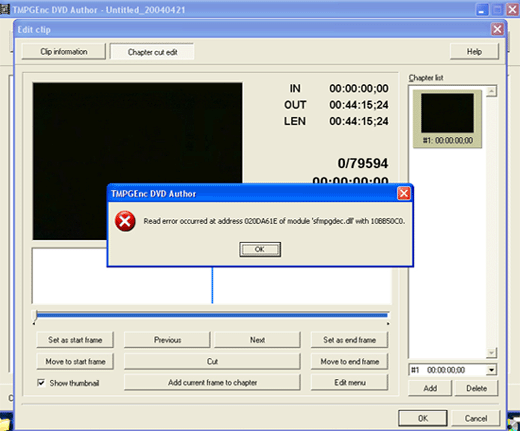Delete the selected chapter
520x431 pixels.
(x=476, y=388)
